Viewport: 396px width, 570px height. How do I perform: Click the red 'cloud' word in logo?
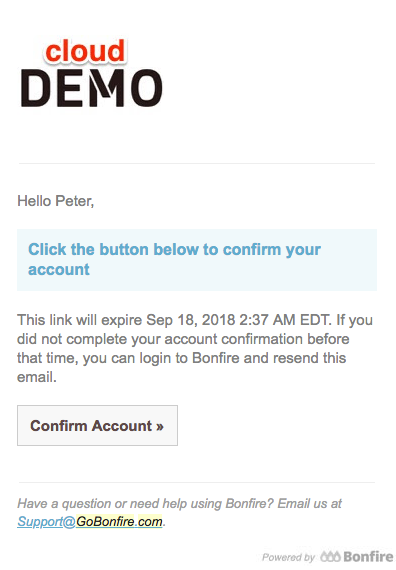click(x=85, y=51)
